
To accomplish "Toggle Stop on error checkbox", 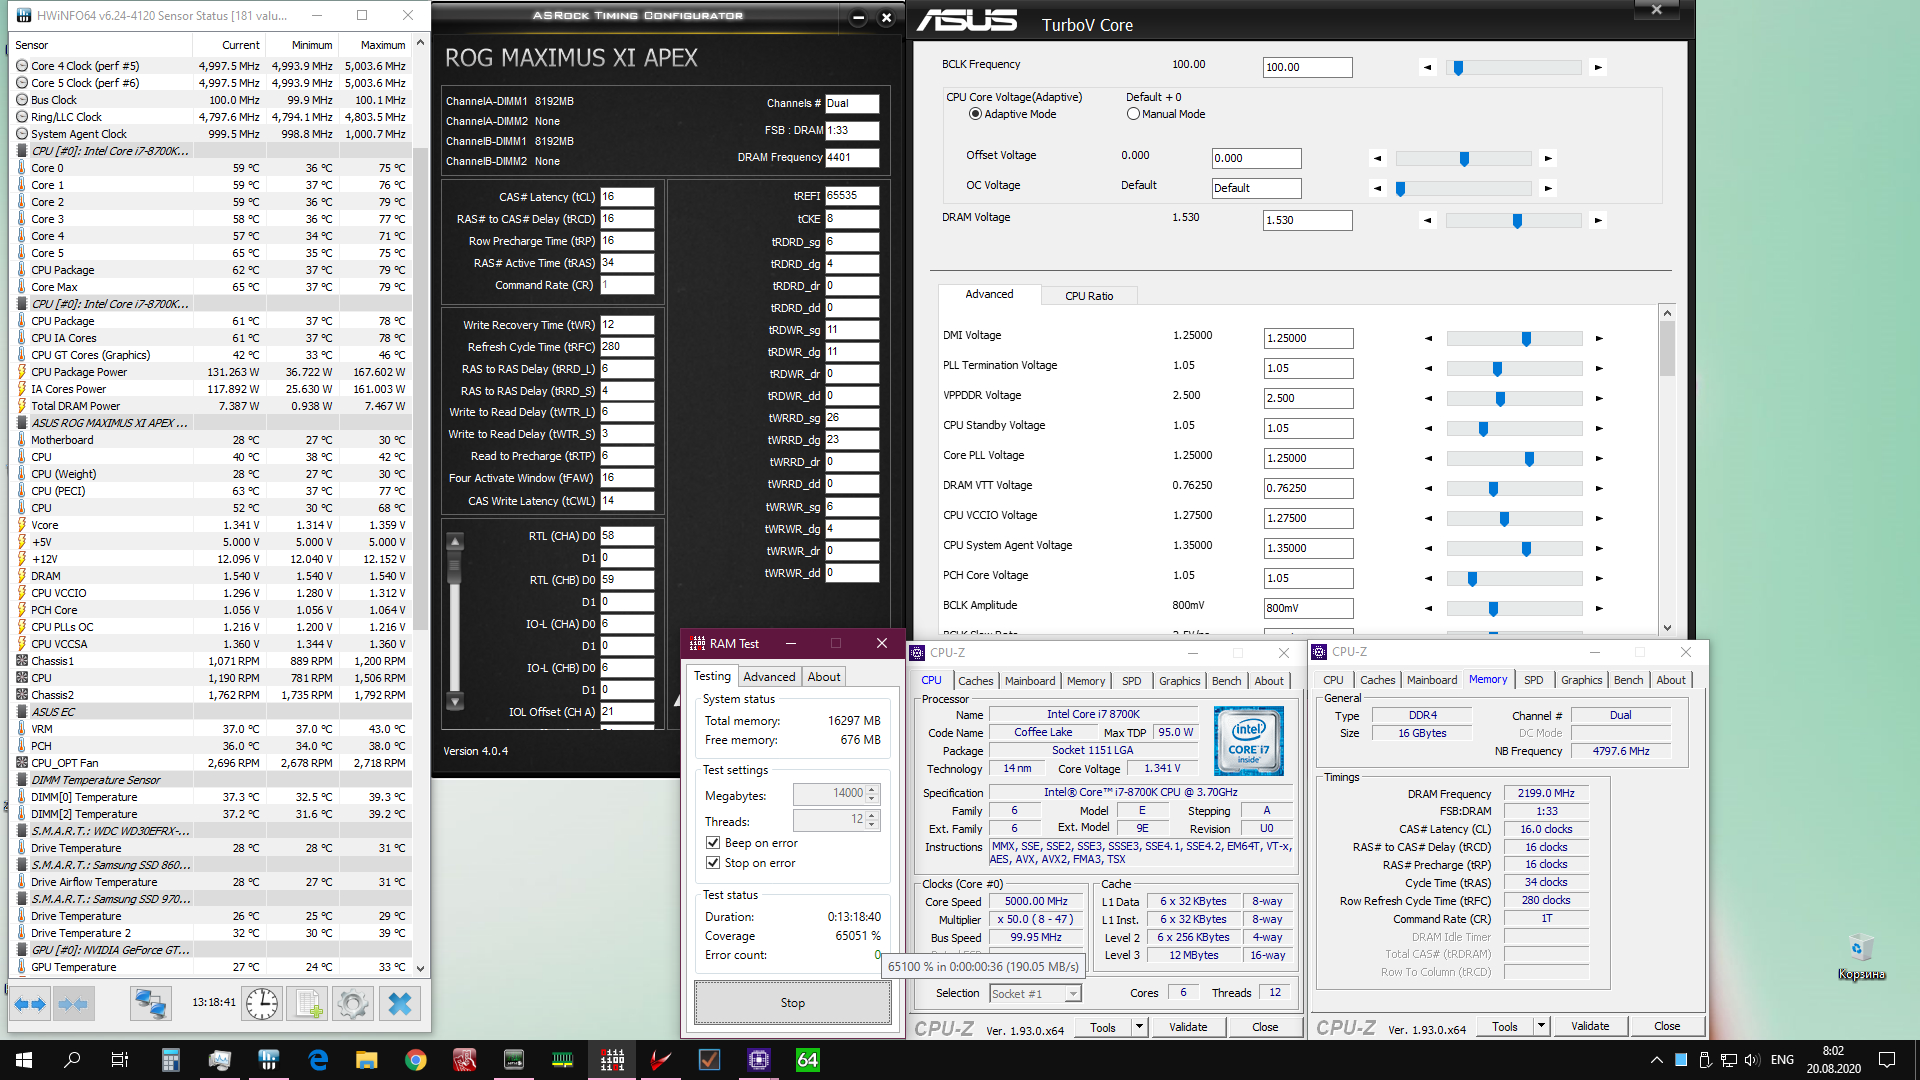I will 713,863.
